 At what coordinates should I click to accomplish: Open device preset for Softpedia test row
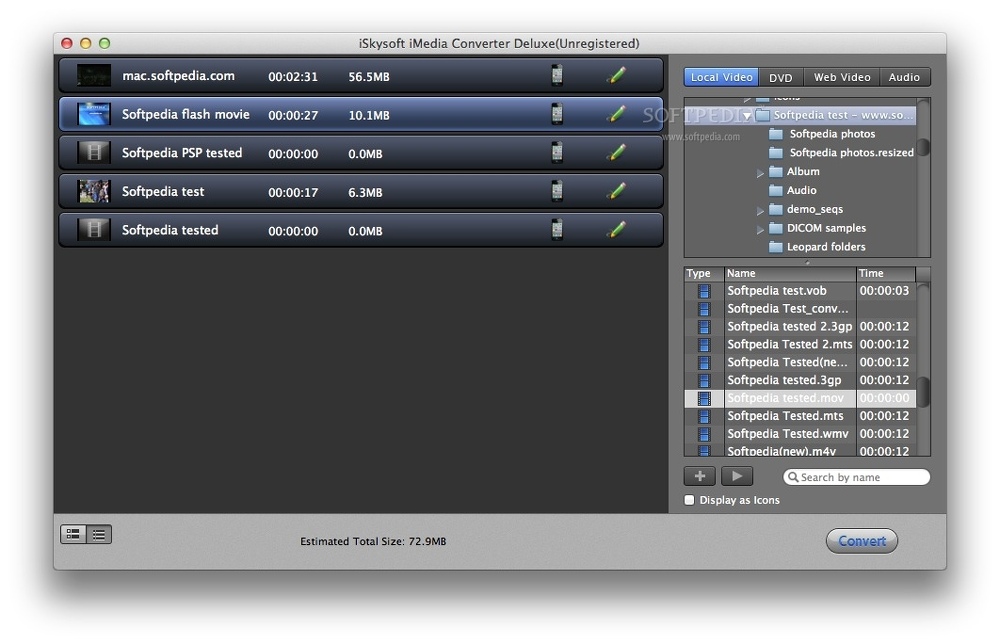pyautogui.click(x=557, y=191)
